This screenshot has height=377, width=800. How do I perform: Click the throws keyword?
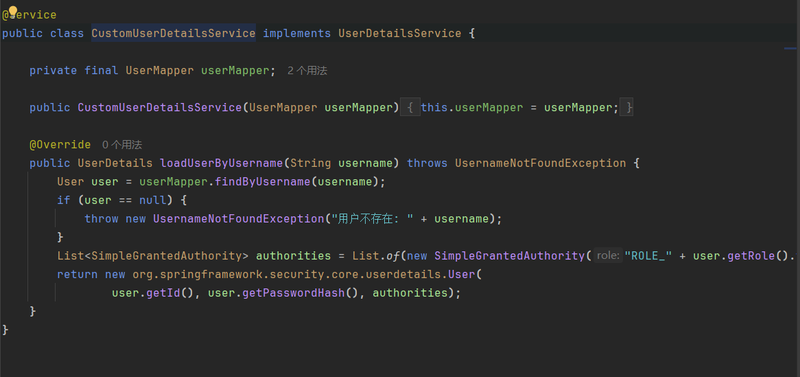427,163
